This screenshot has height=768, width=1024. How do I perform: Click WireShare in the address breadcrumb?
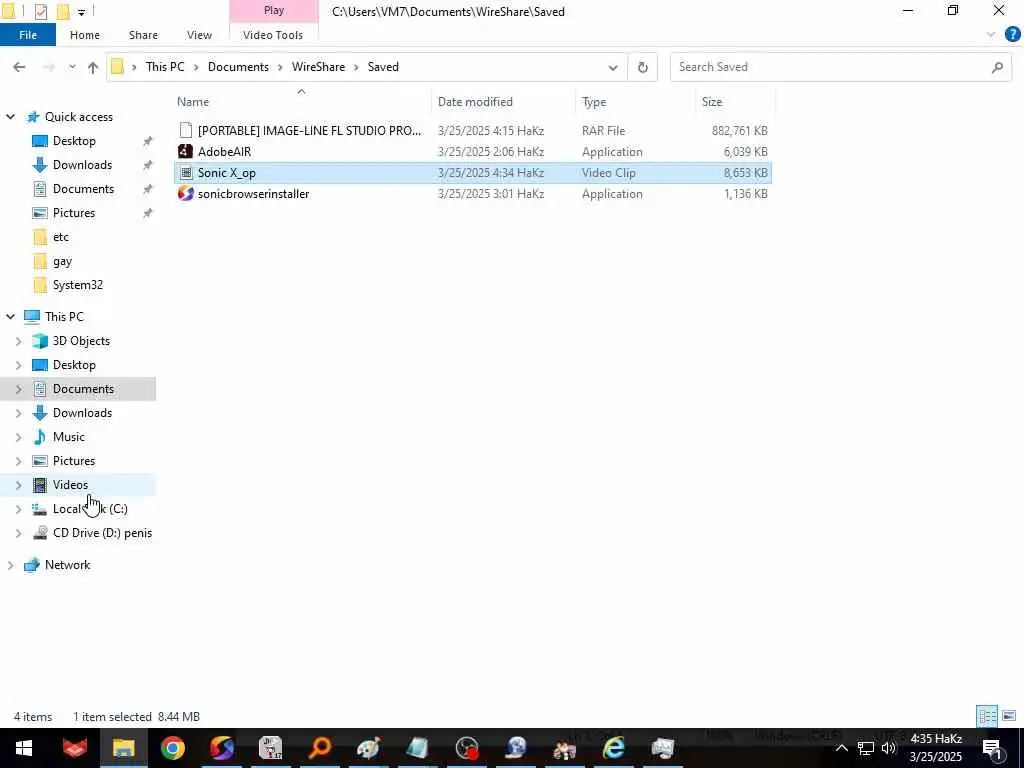318,67
